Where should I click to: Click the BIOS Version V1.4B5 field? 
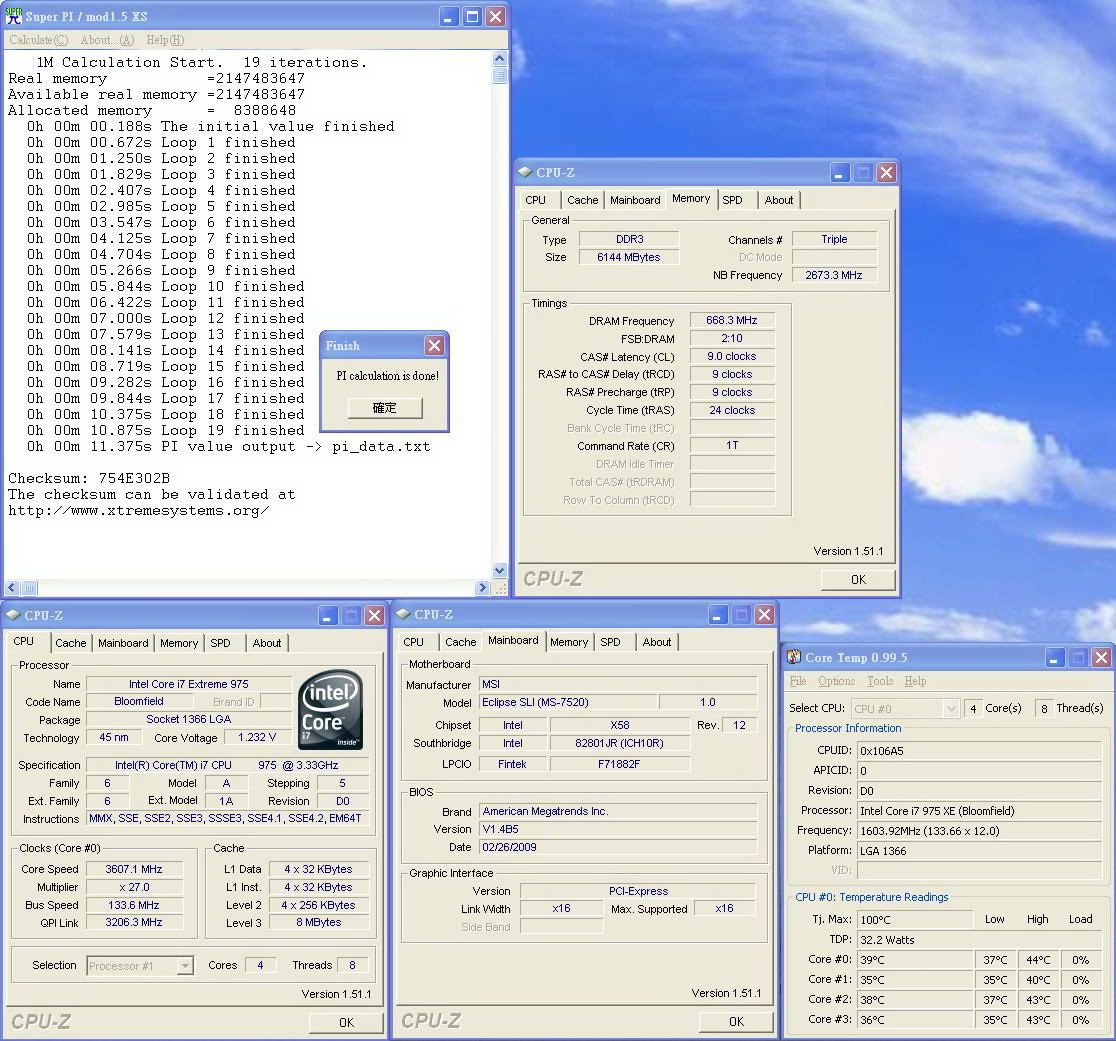coord(618,829)
